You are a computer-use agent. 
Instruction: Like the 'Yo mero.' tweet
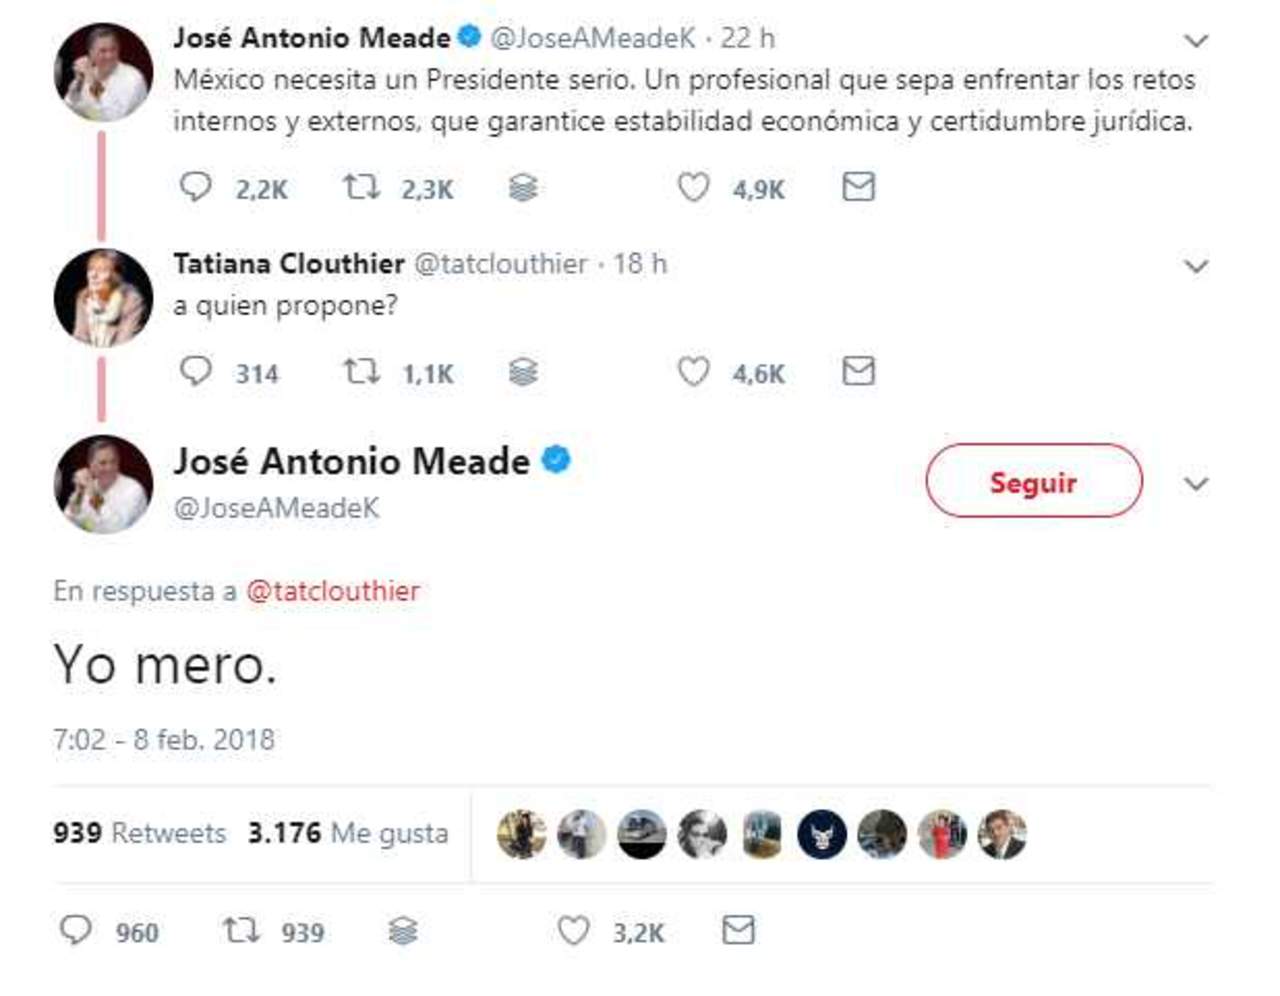573,931
